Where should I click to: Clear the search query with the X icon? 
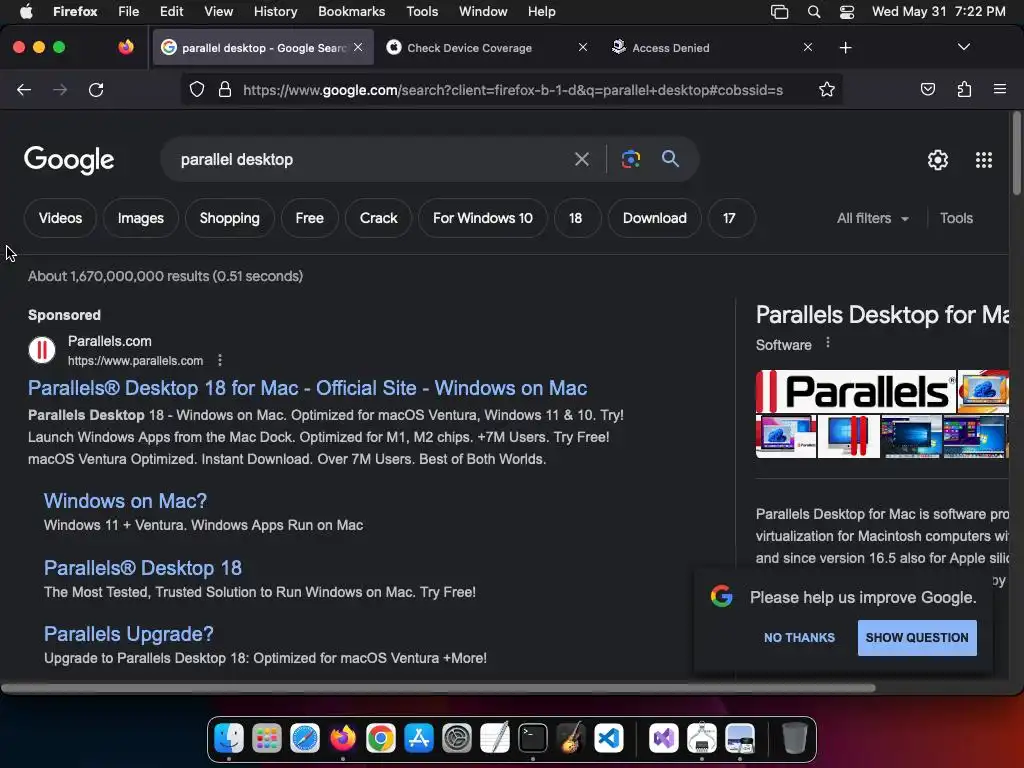click(581, 159)
